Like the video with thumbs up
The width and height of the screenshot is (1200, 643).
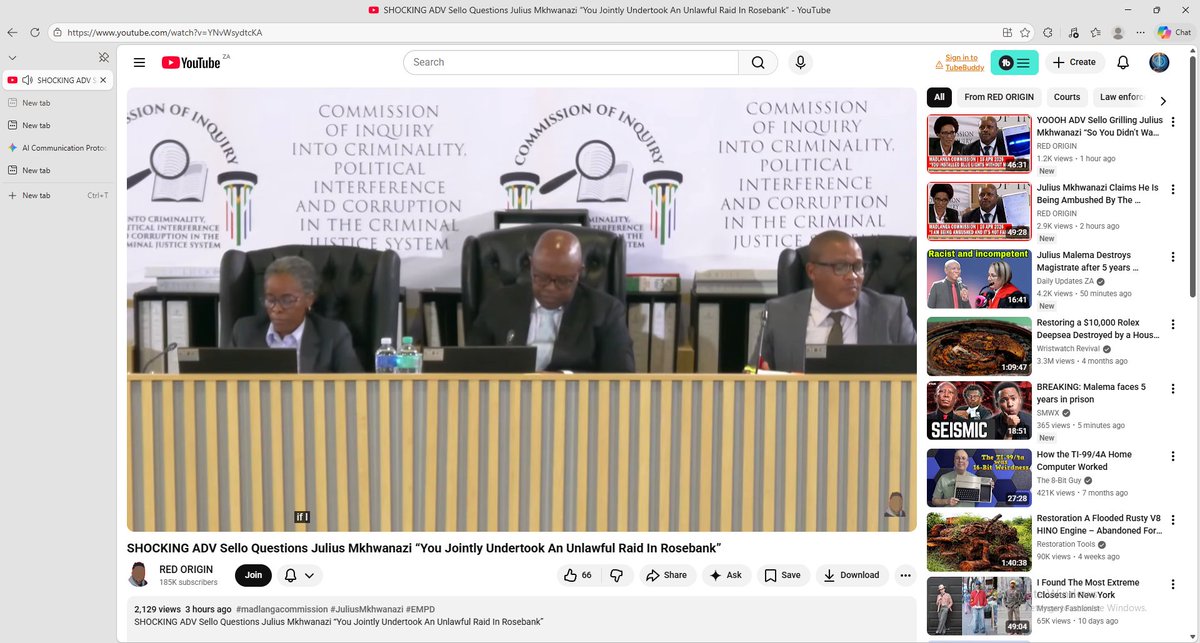point(579,575)
